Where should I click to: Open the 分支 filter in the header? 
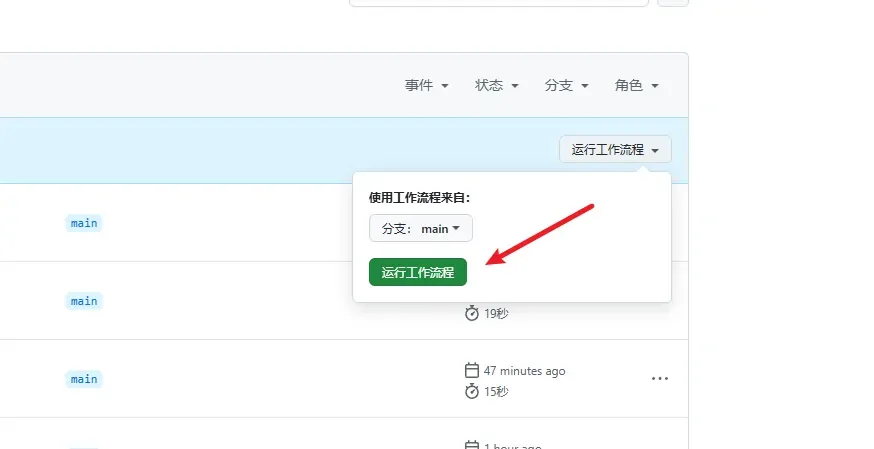(566, 86)
